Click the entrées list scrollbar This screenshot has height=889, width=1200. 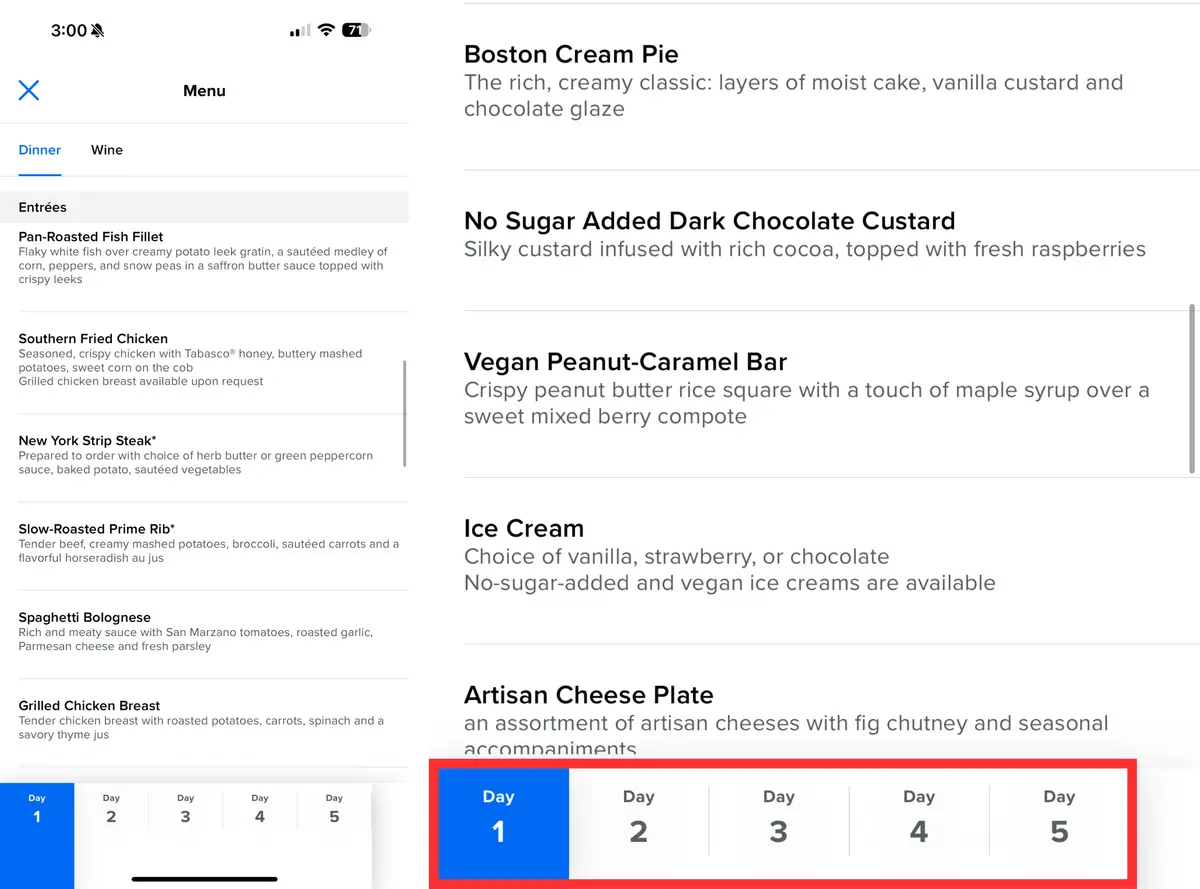tap(405, 413)
